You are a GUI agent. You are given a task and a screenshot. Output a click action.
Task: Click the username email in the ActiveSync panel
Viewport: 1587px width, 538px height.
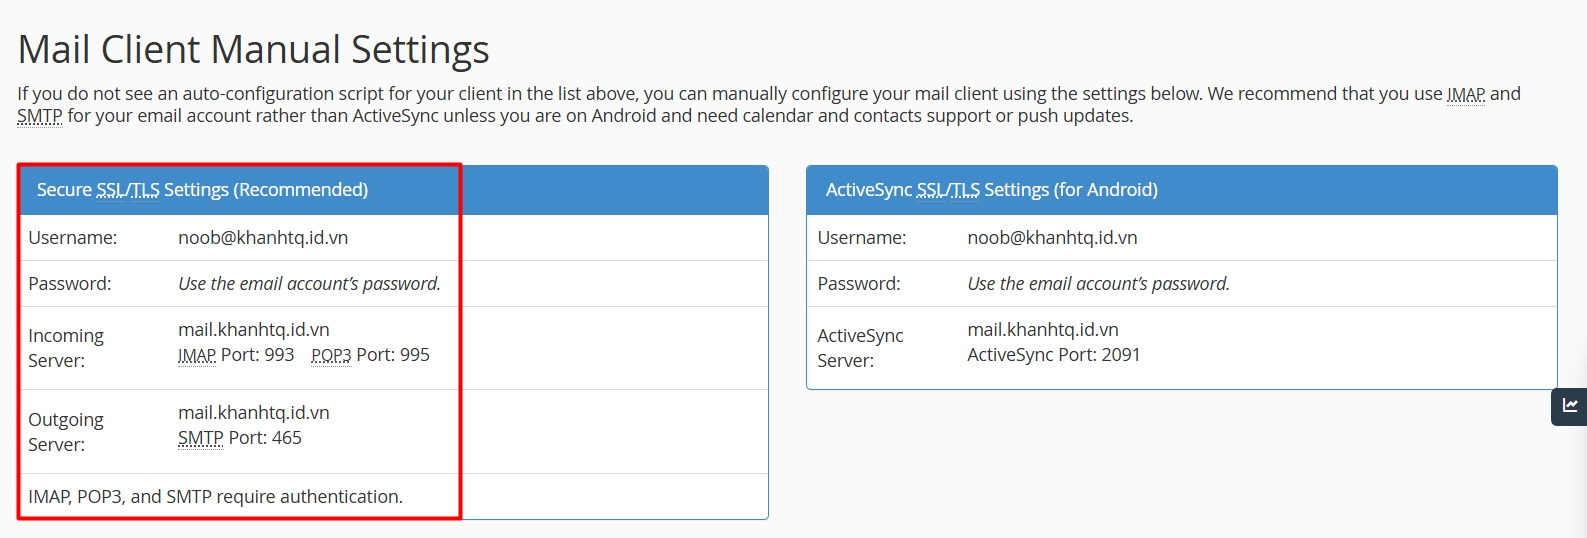click(1052, 238)
